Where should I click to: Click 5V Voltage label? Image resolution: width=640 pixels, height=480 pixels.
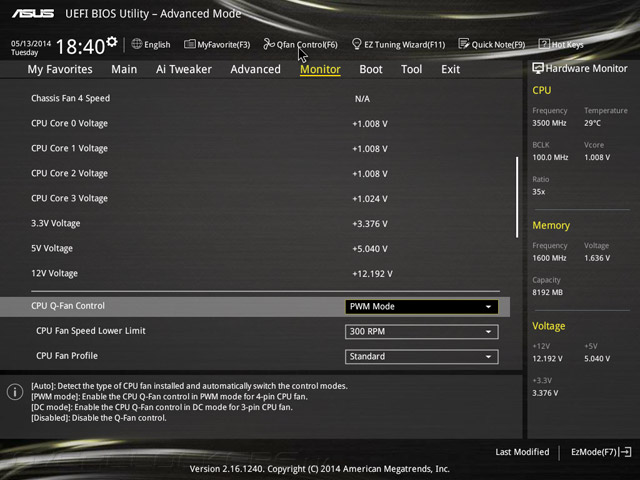pos(52,248)
